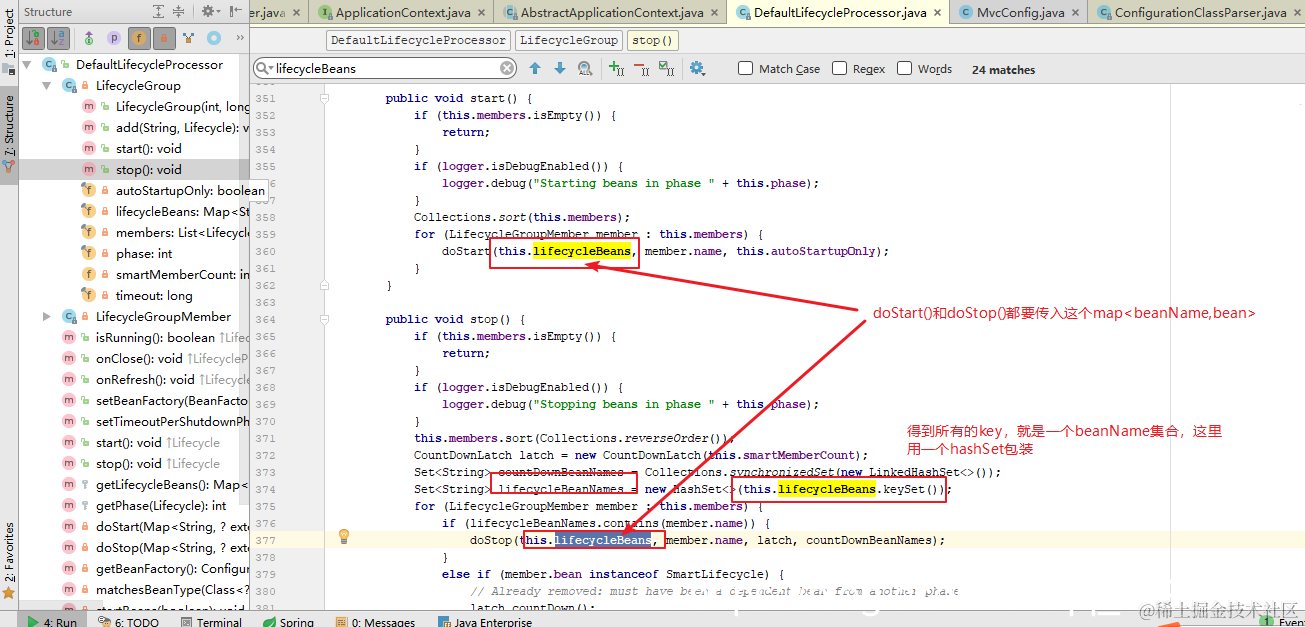Unselect occurrence red minus icon
The image size is (1305, 627).
pyautogui.click(x=641, y=69)
